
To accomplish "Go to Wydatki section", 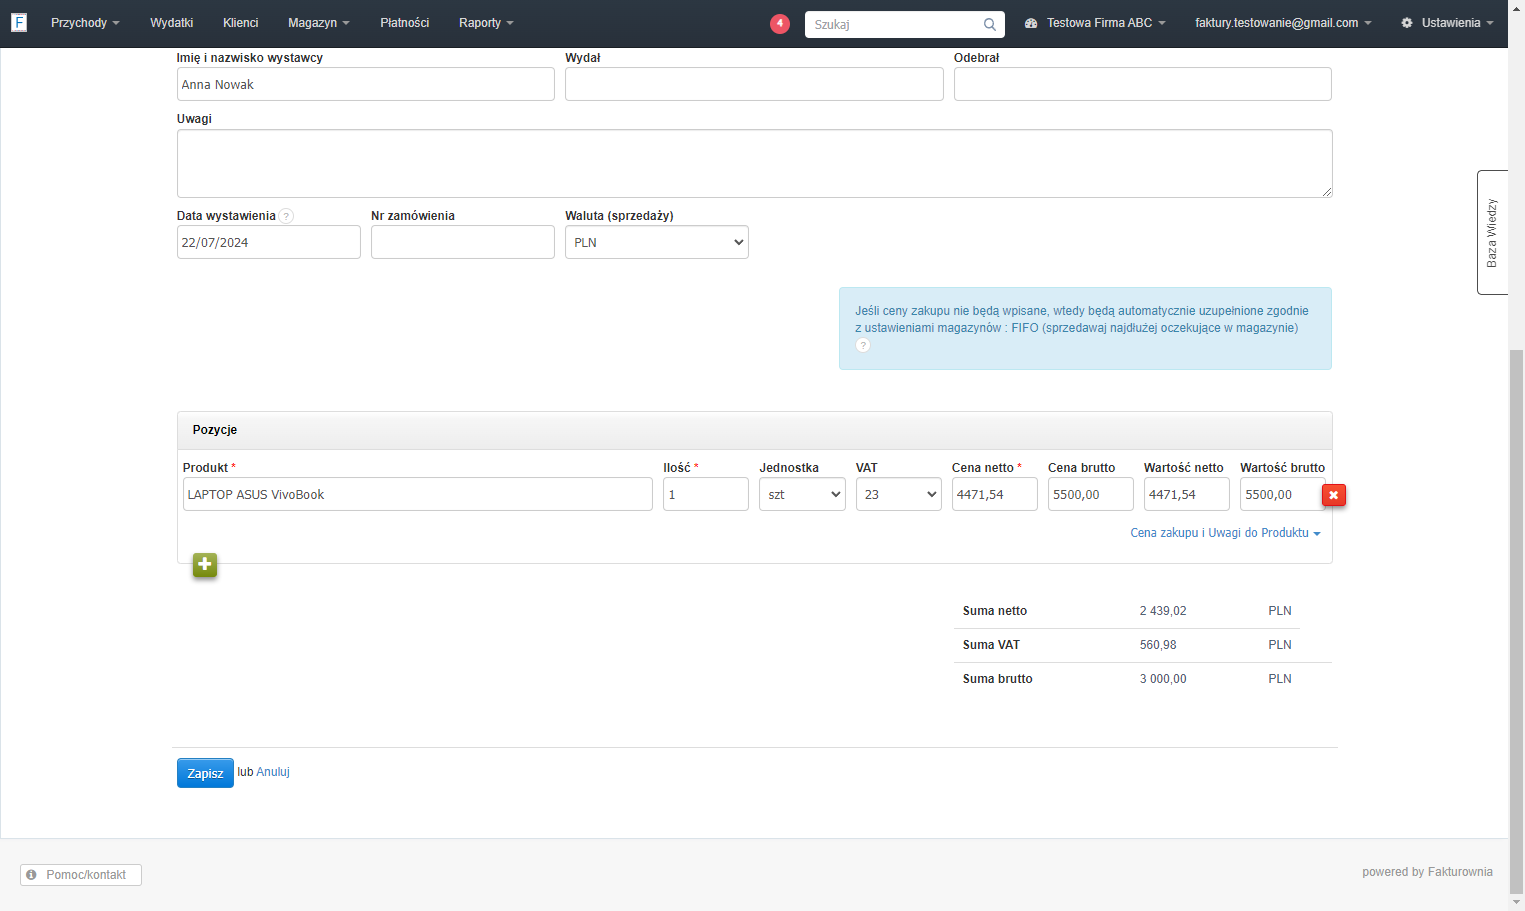I will 172,23.
